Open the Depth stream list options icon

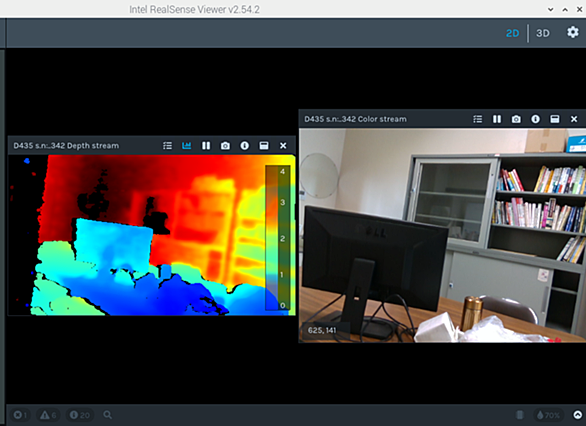coord(167,145)
